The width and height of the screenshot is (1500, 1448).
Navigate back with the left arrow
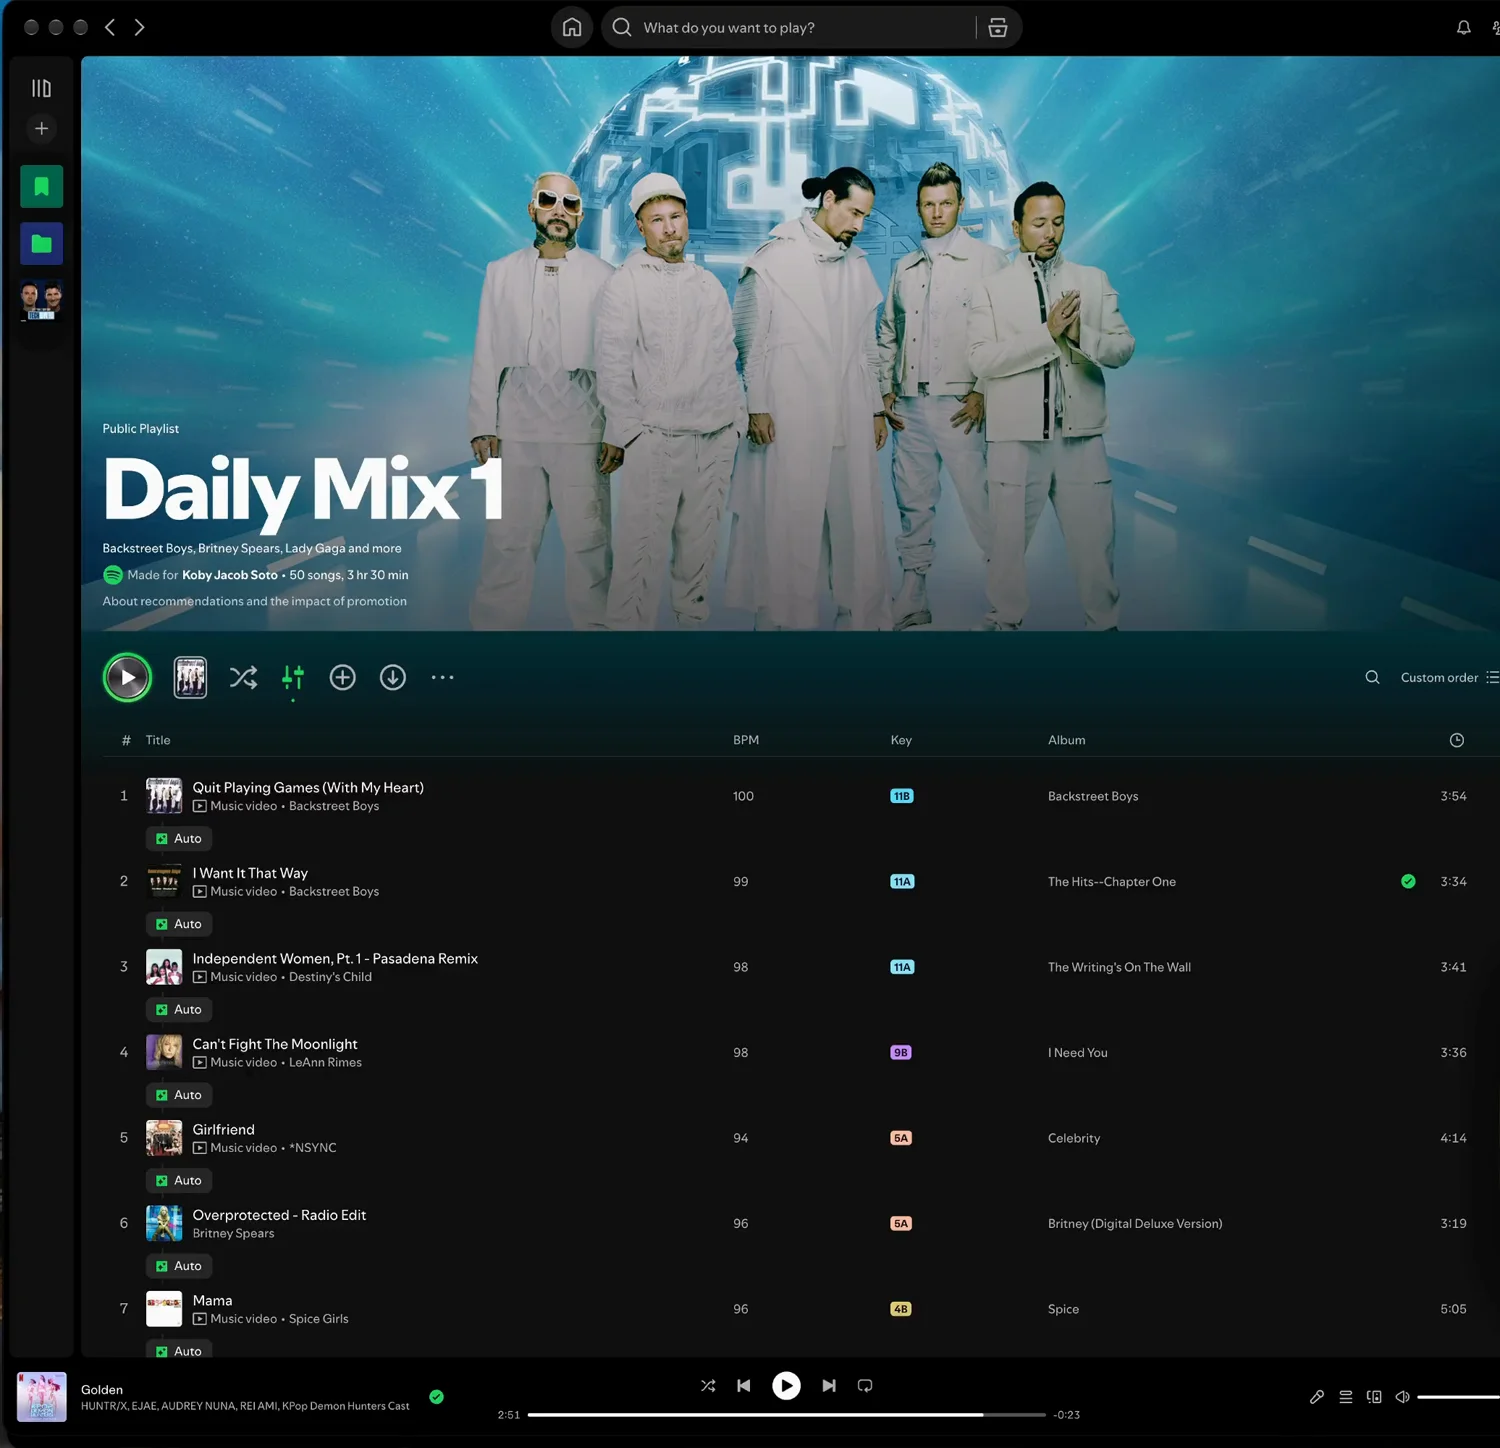(x=110, y=27)
